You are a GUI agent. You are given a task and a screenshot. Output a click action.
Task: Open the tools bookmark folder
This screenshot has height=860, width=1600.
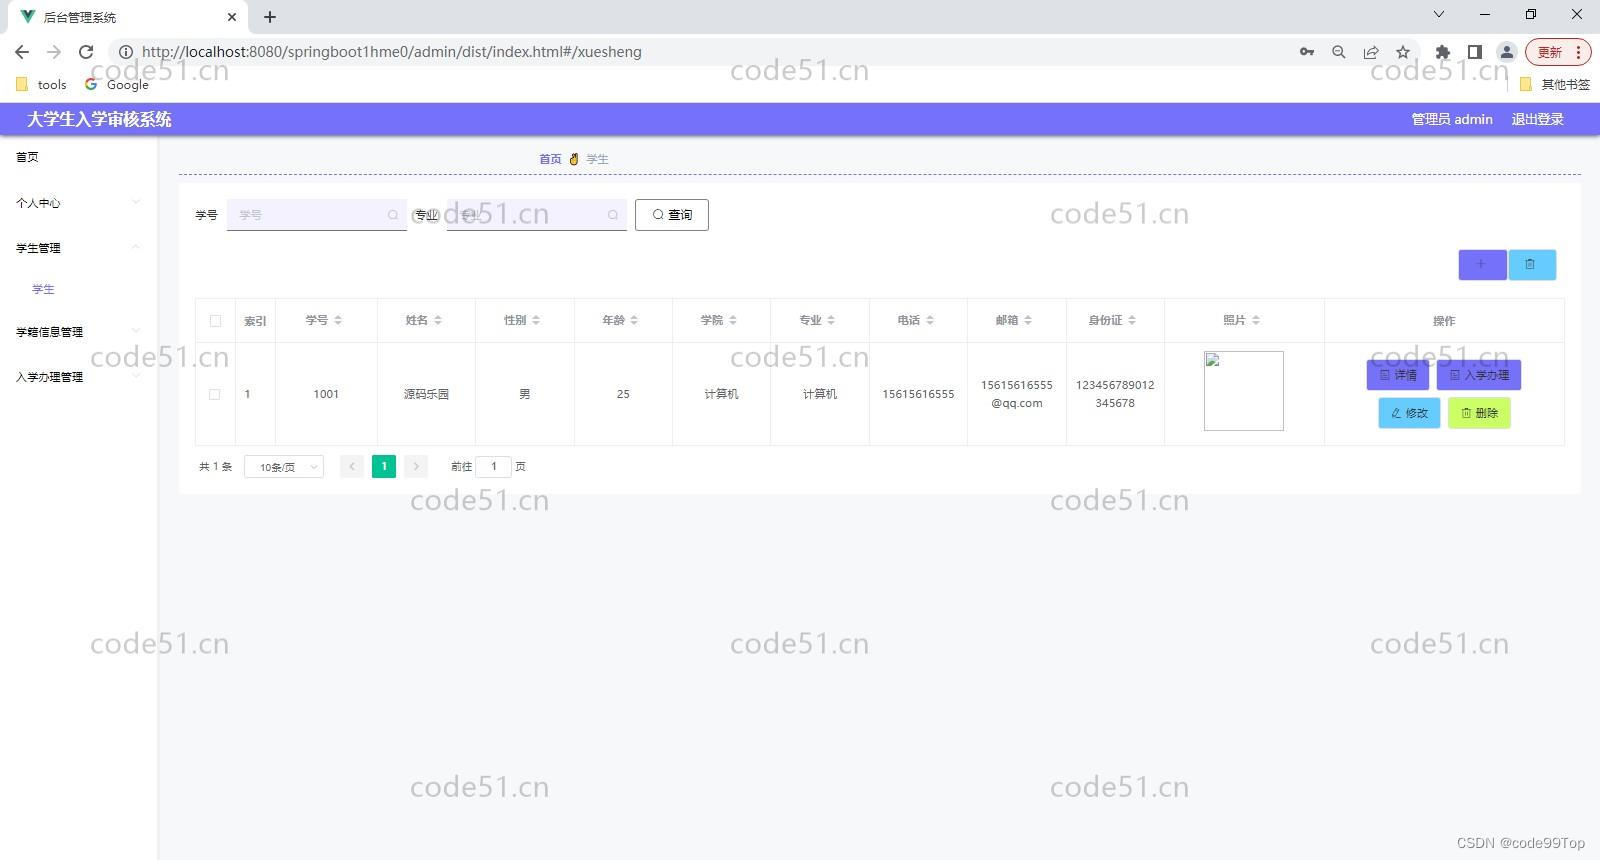coord(41,85)
